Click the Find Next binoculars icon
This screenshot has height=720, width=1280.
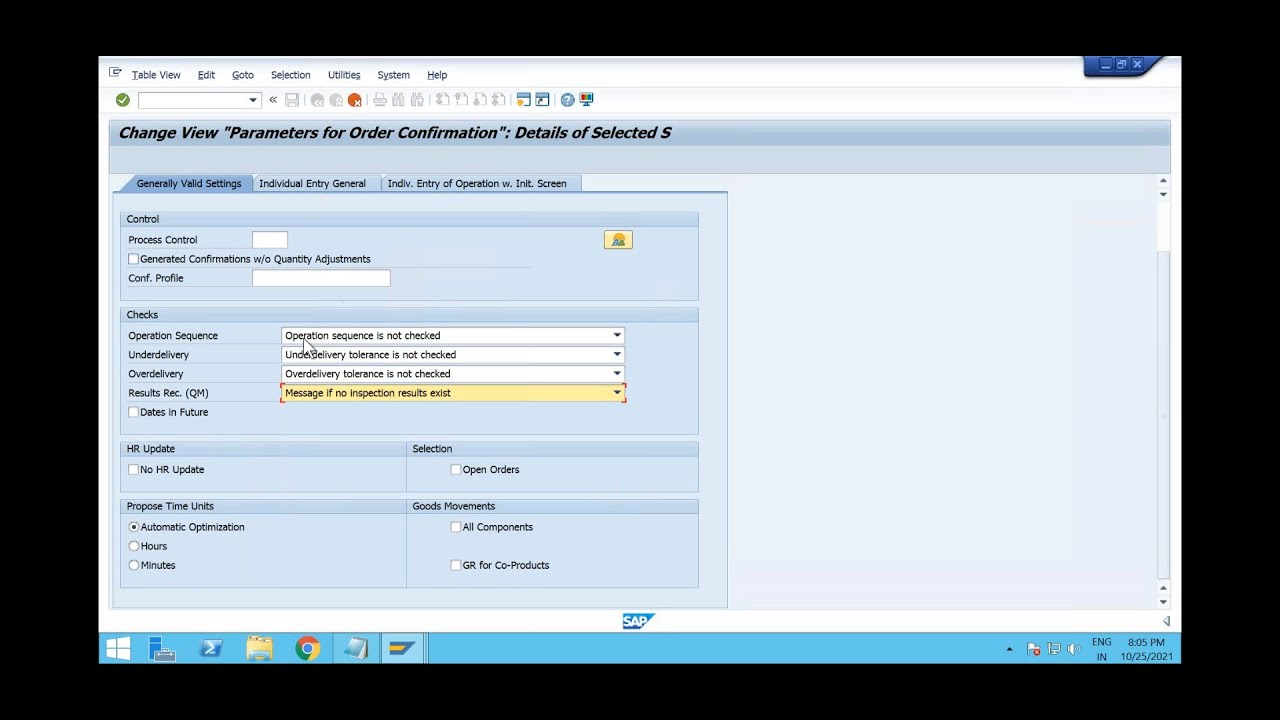pyautogui.click(x=417, y=100)
